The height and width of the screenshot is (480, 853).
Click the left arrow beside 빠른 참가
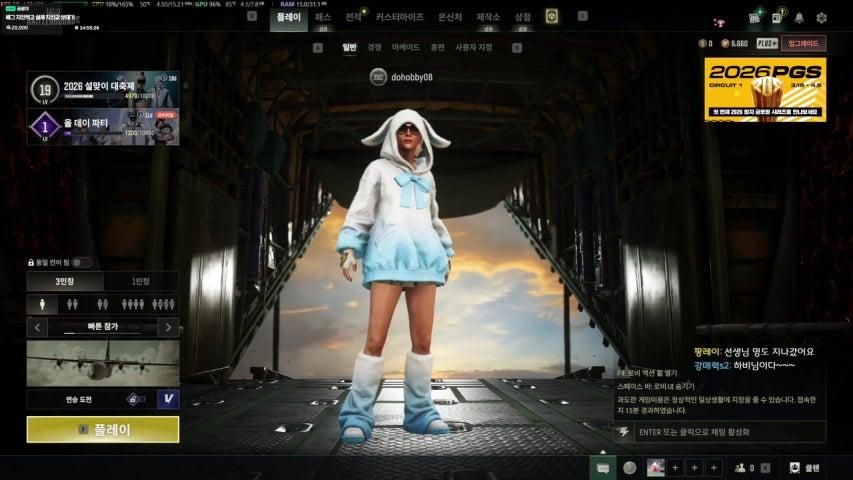coord(37,327)
